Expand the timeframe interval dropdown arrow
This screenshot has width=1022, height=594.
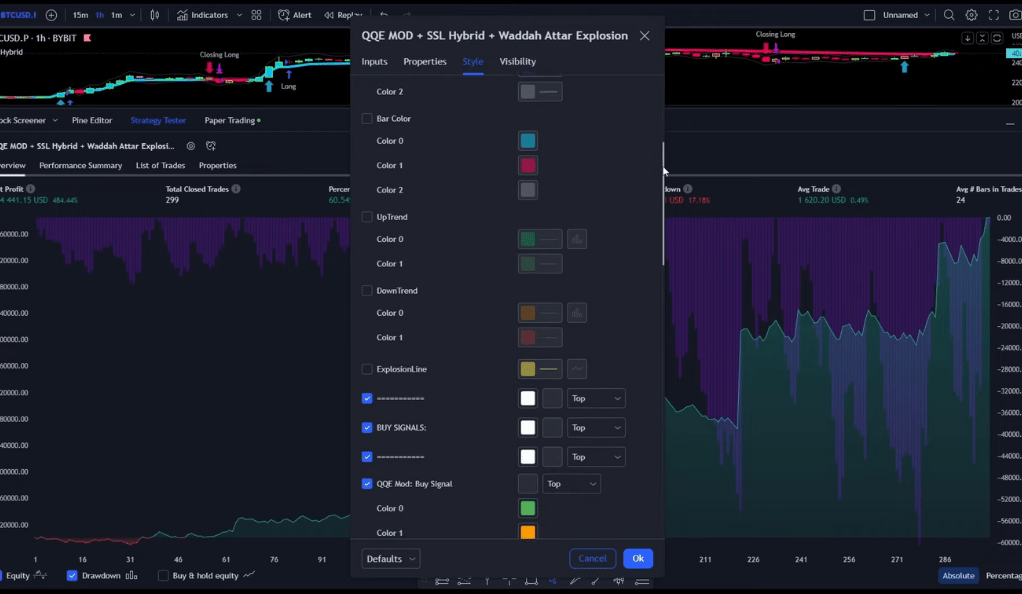click(x=132, y=14)
